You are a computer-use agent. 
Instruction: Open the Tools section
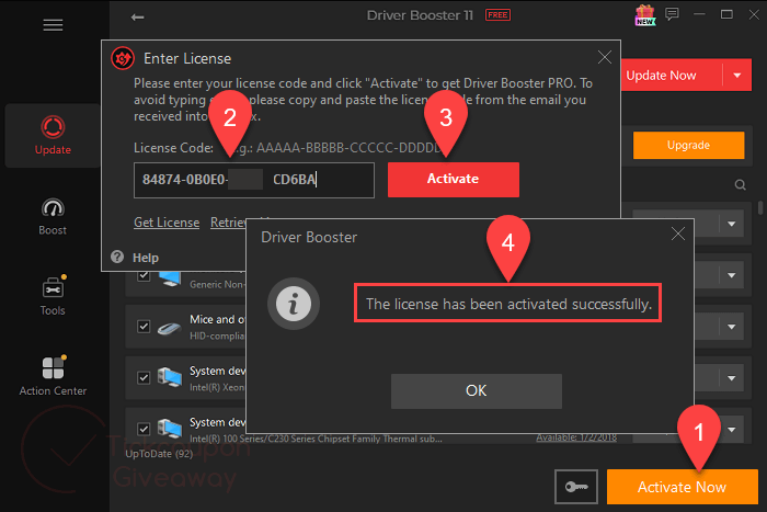point(53,295)
